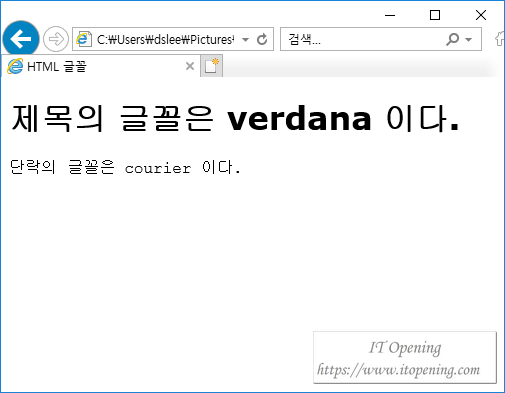Close the HTML 글꼴 tab
The image size is (505, 393).
[x=190, y=66]
